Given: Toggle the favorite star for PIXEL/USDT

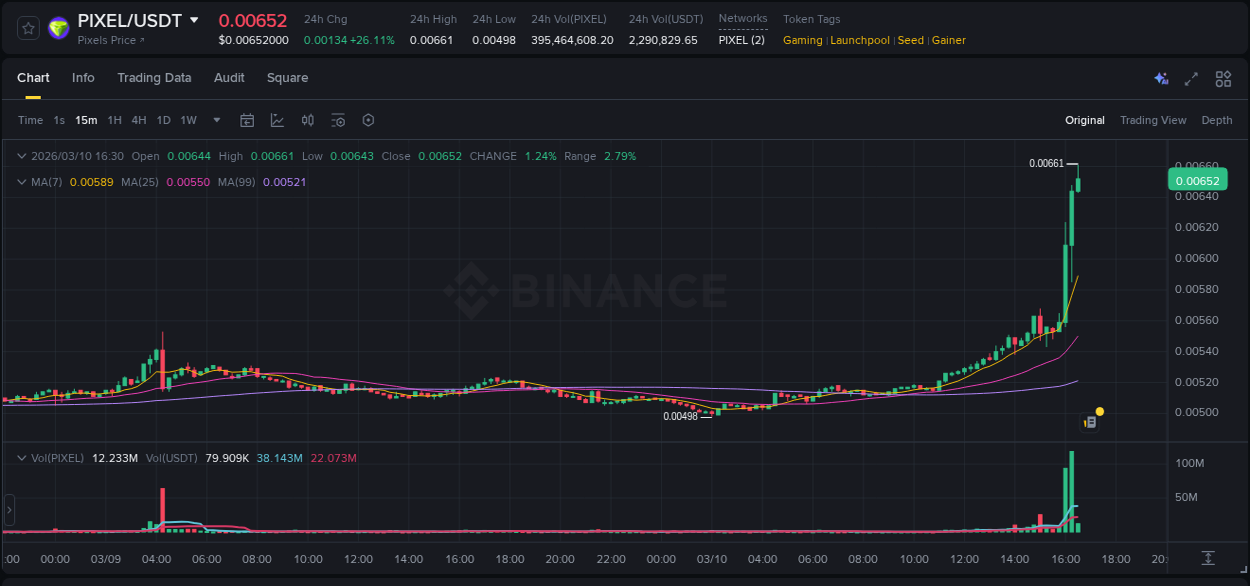Looking at the screenshot, I should pos(27,27).
